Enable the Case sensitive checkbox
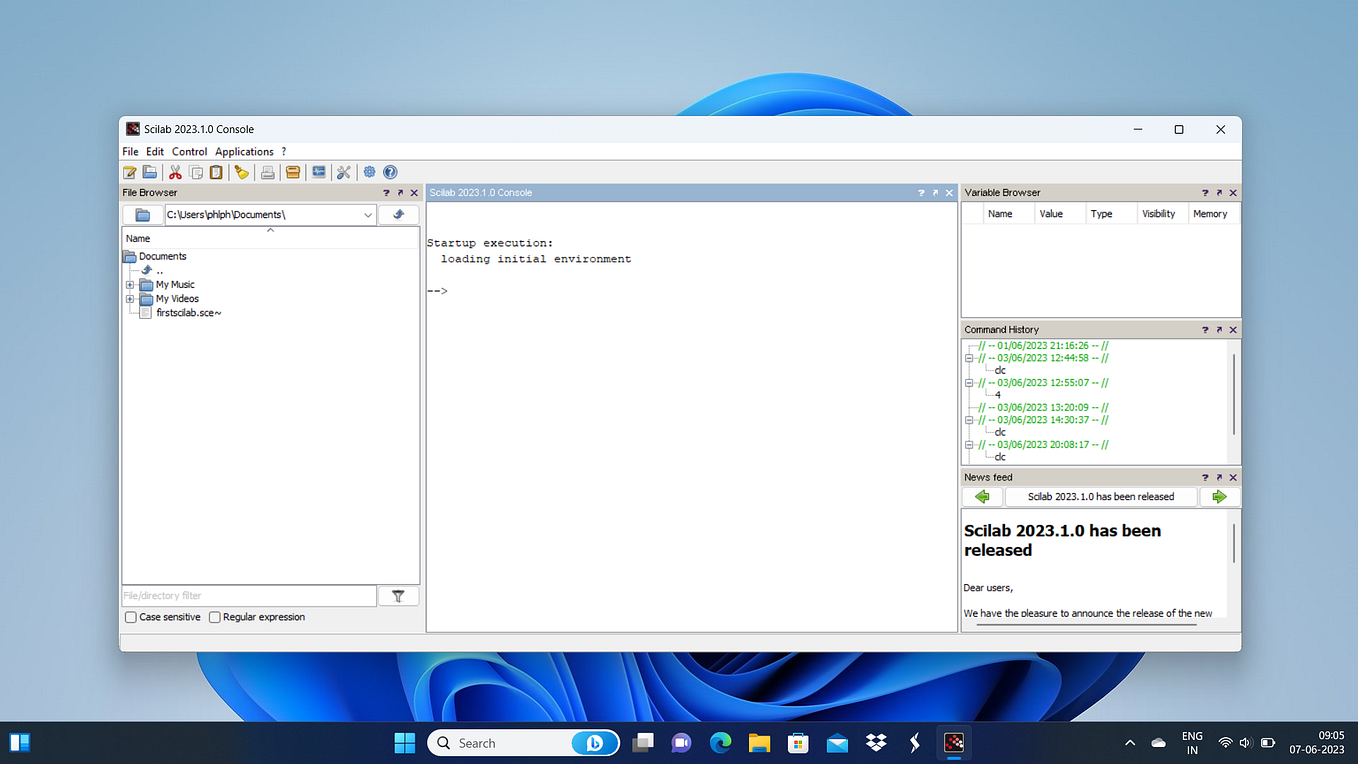Screen dimensions: 1358x764 coord(131,618)
